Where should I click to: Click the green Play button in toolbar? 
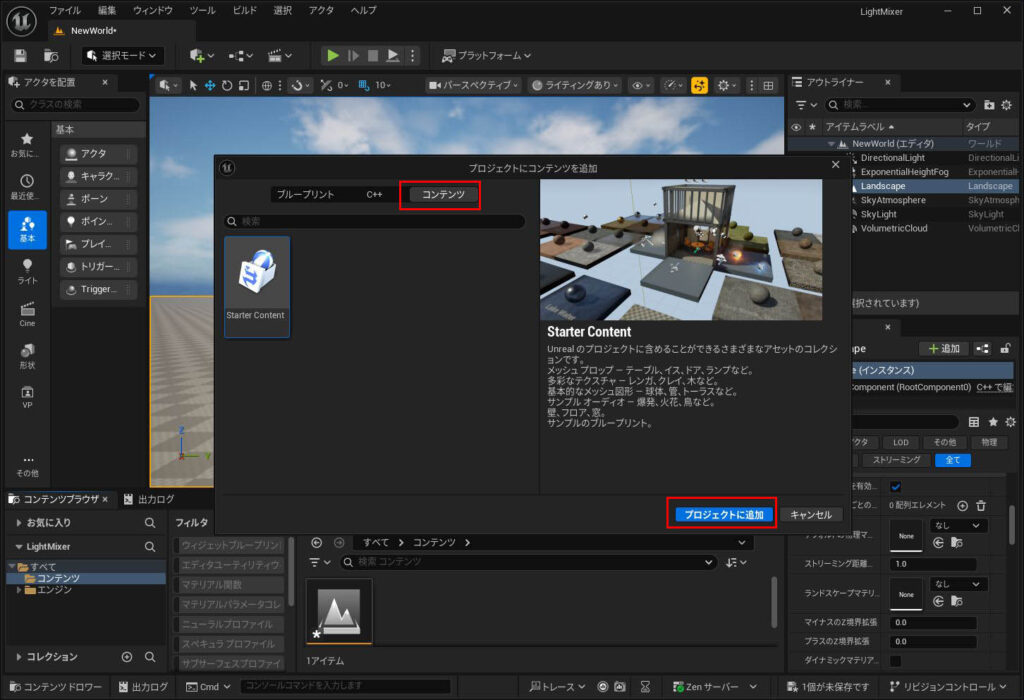tap(333, 56)
